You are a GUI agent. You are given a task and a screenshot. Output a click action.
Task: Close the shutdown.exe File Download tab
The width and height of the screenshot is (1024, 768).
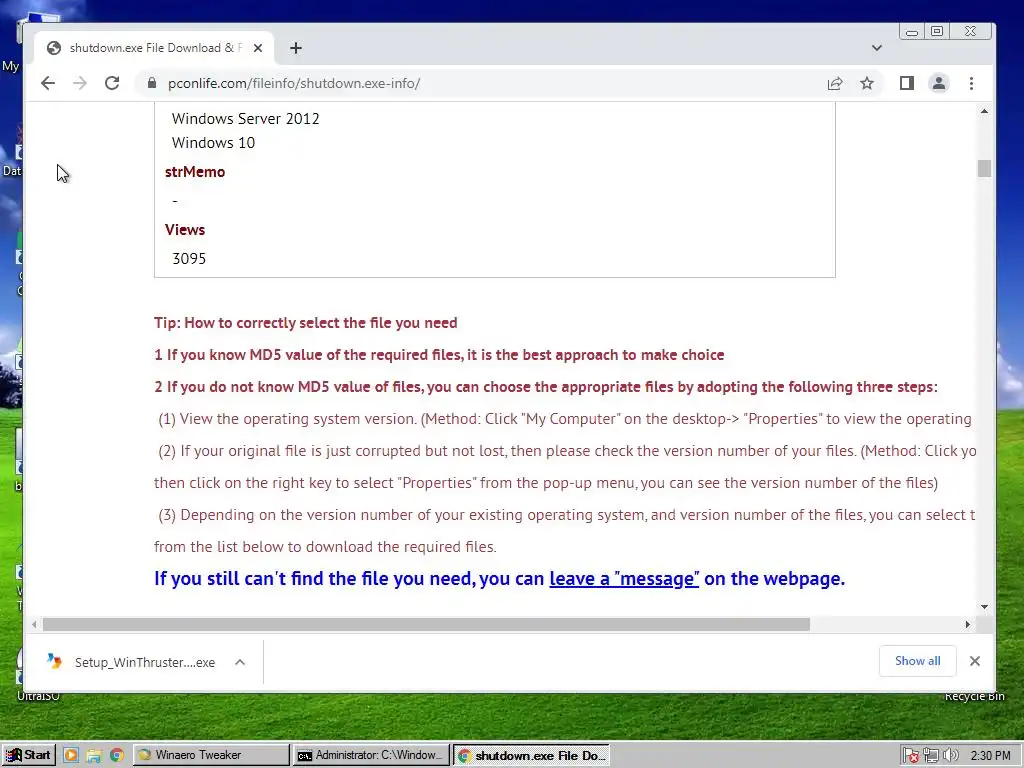point(258,48)
